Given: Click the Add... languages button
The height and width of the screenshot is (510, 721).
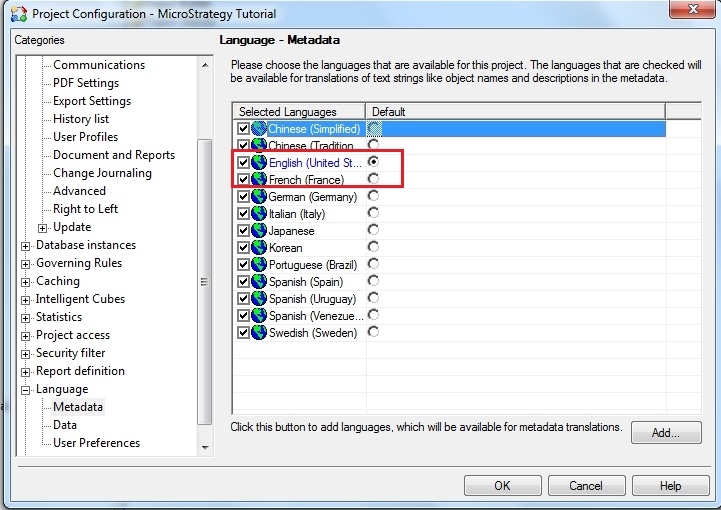Looking at the screenshot, I should click(x=666, y=432).
